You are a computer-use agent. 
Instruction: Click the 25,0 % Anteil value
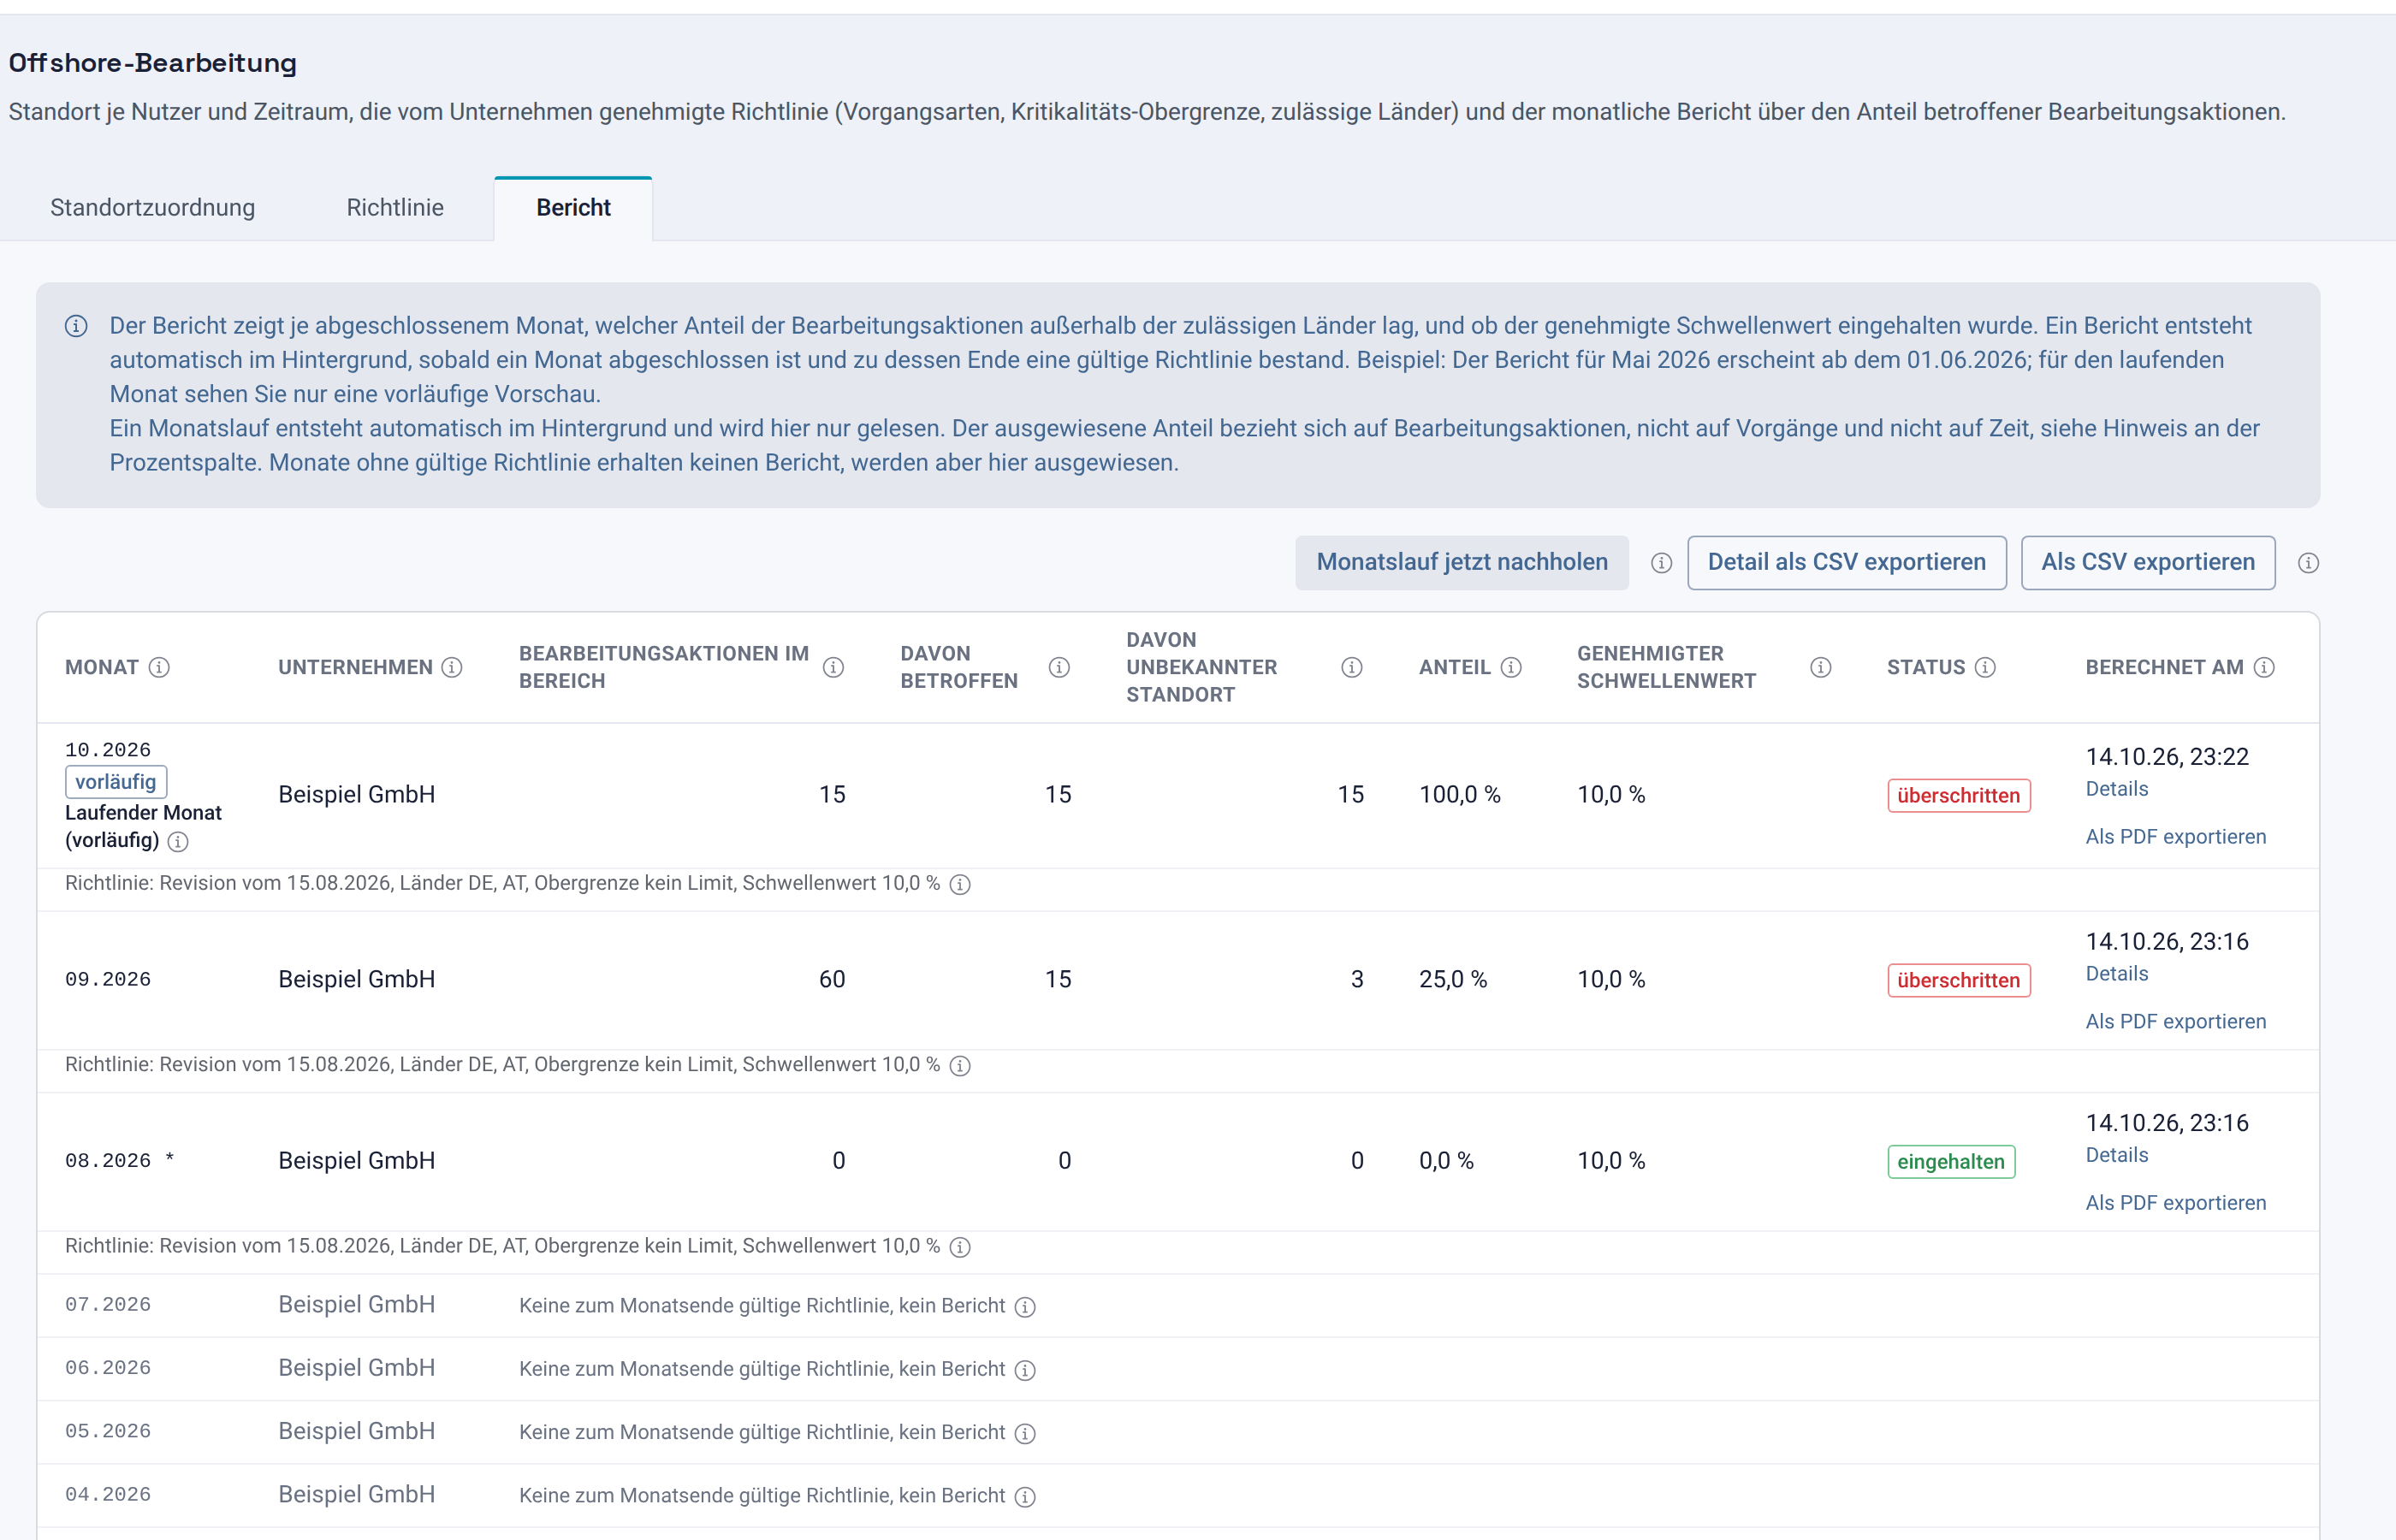click(x=1452, y=980)
